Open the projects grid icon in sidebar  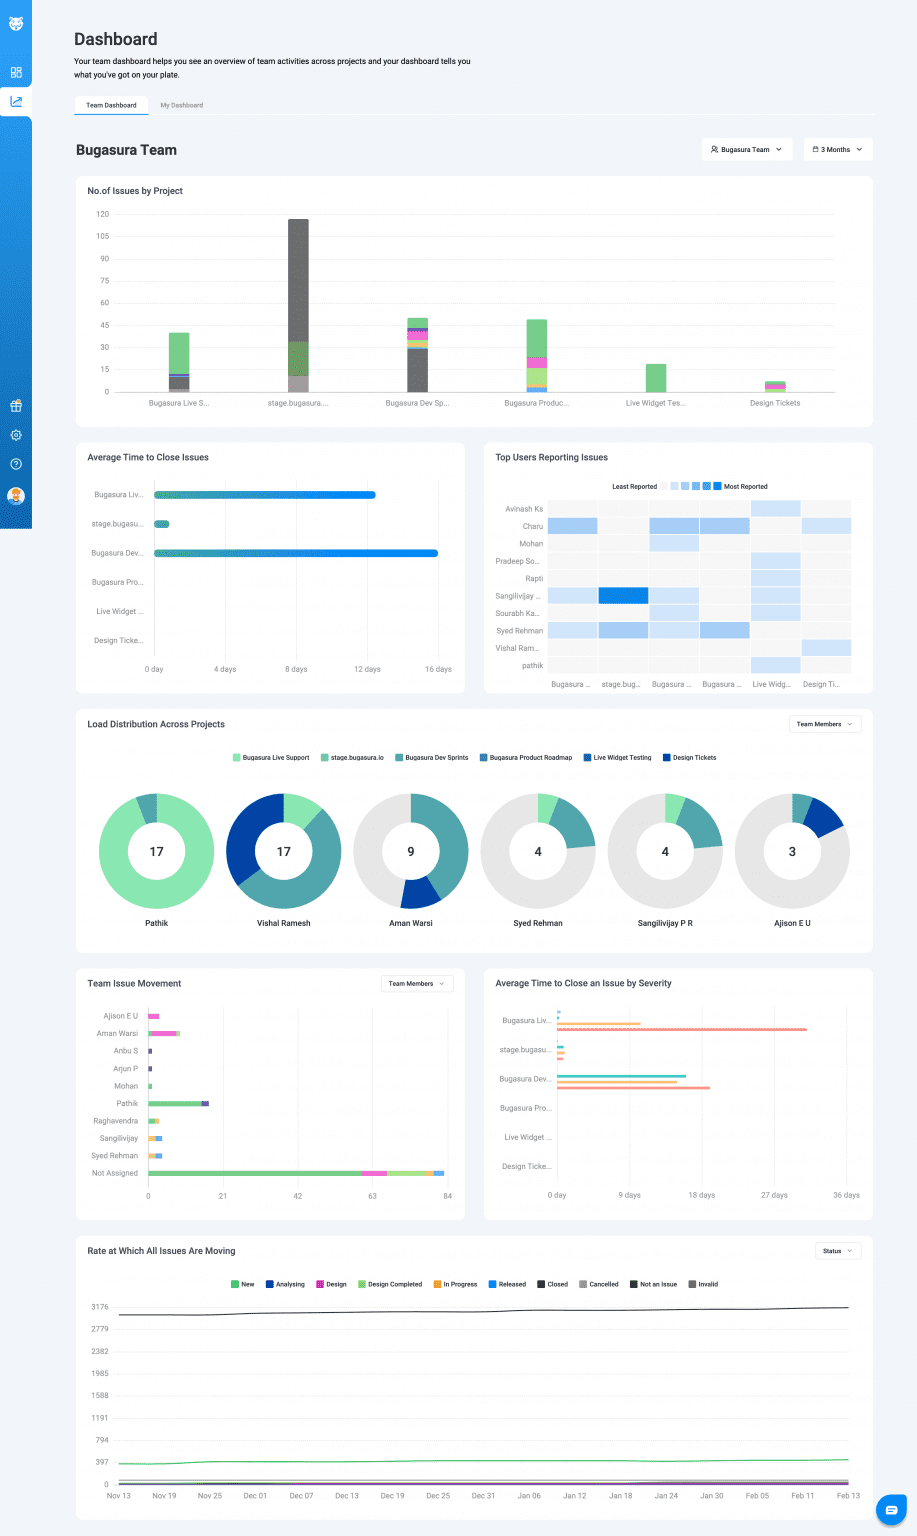click(x=15, y=72)
